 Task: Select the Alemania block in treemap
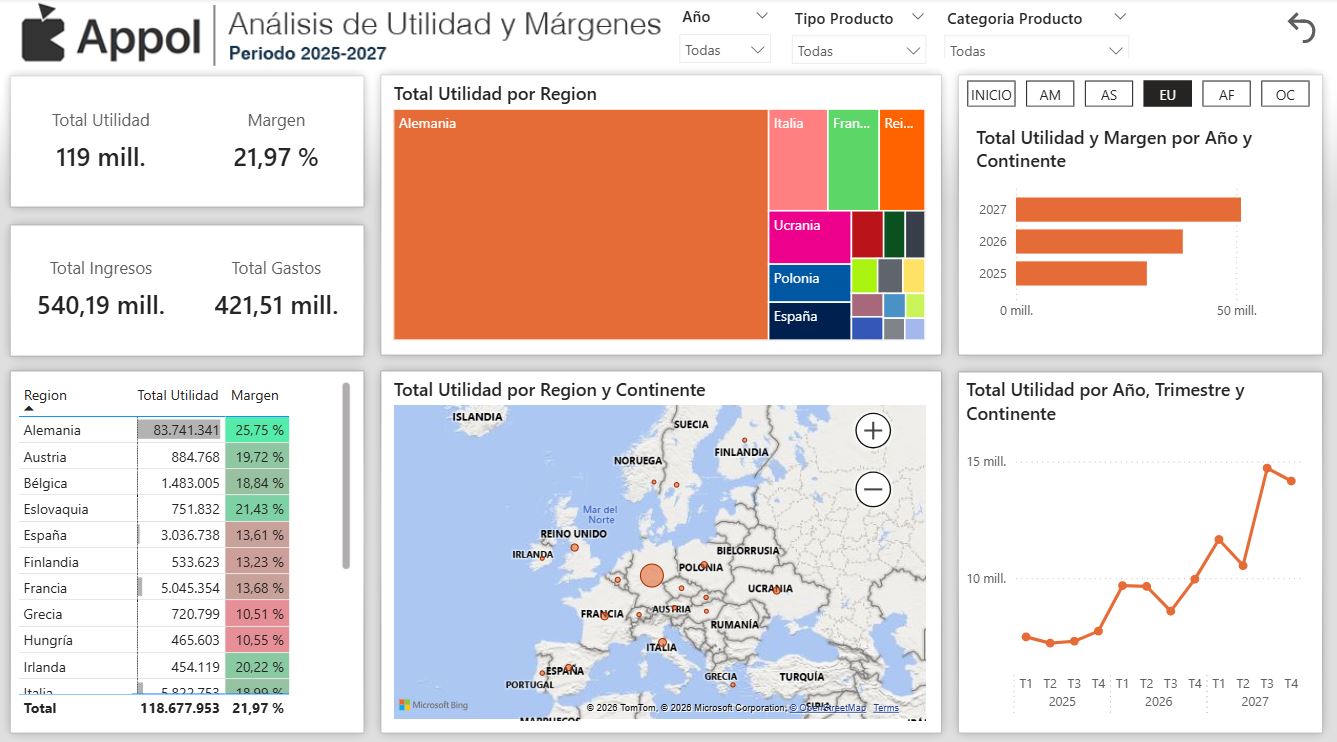tap(580, 225)
